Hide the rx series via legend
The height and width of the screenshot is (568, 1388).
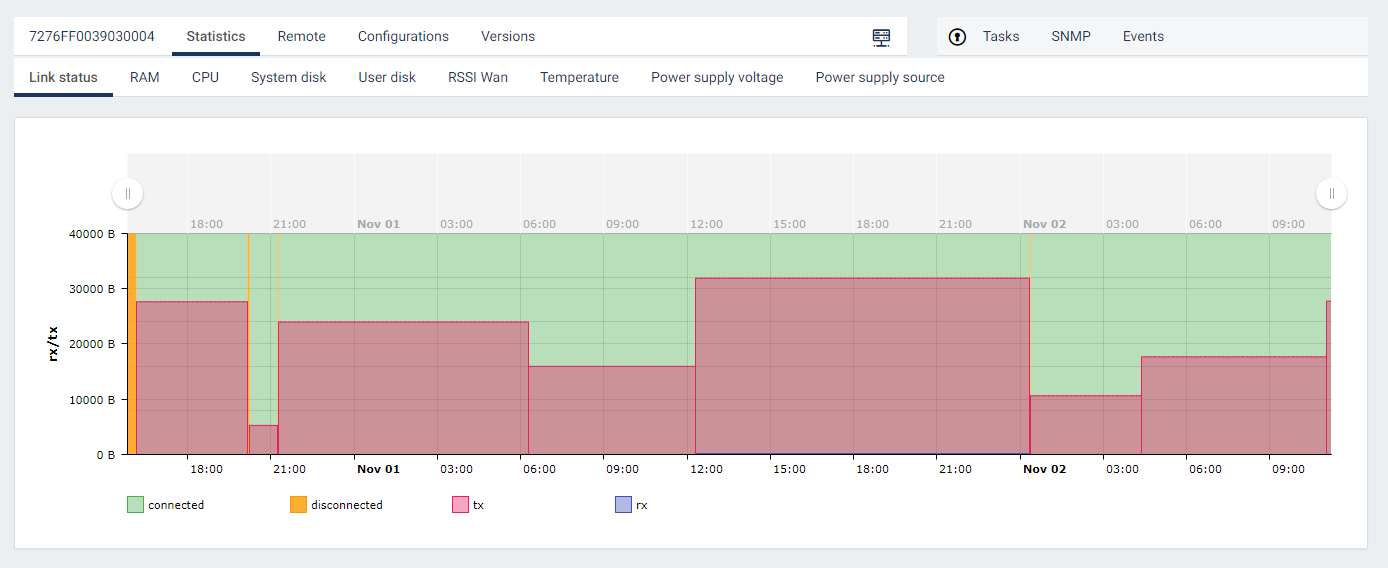click(623, 505)
